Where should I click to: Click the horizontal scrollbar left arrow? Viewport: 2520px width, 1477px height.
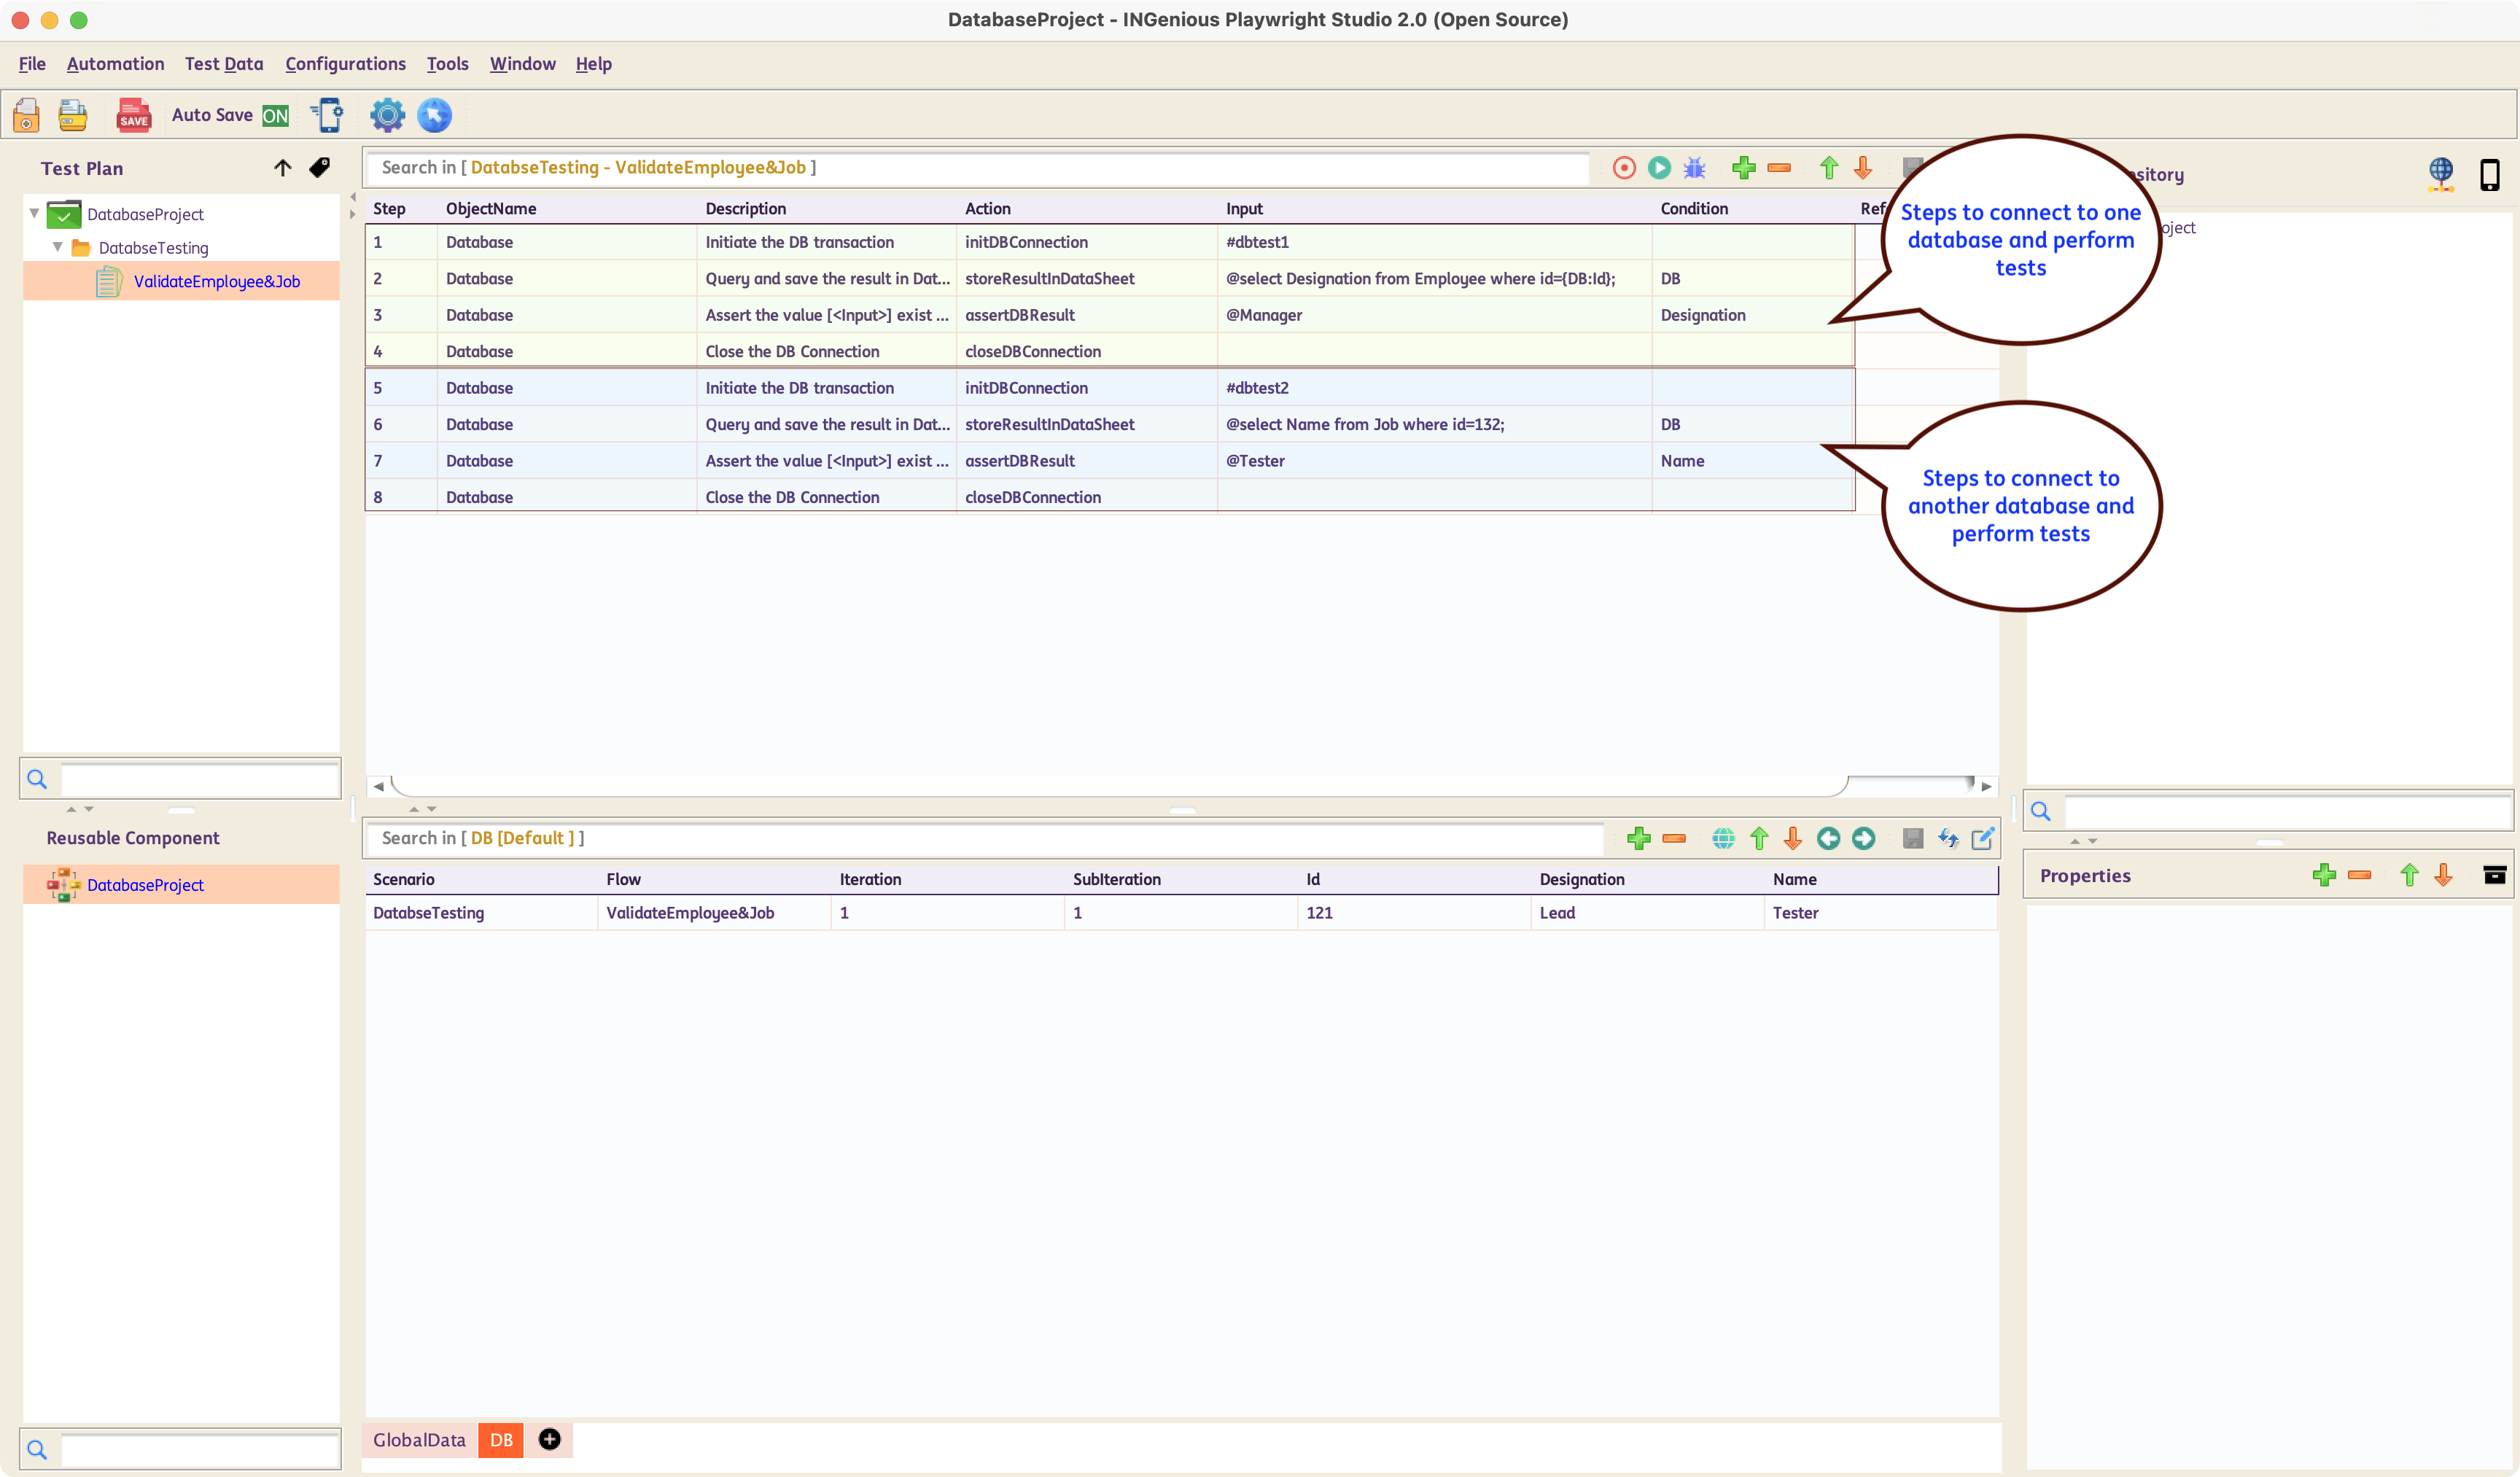coord(378,786)
